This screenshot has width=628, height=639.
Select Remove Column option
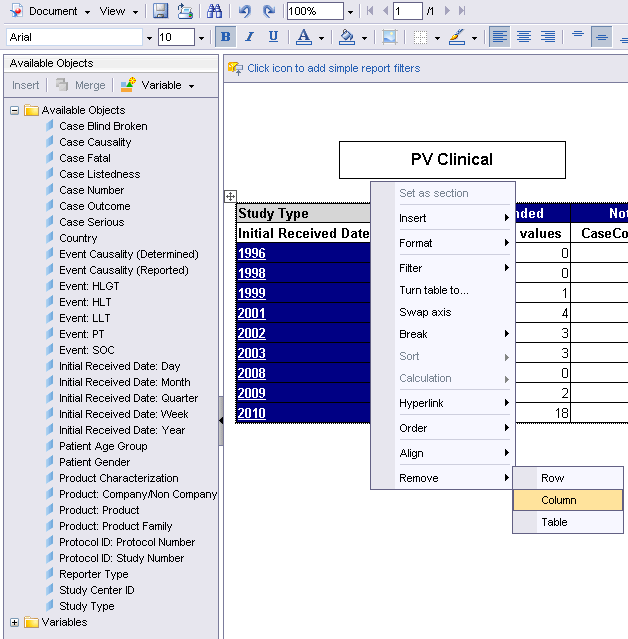[x=568, y=500]
